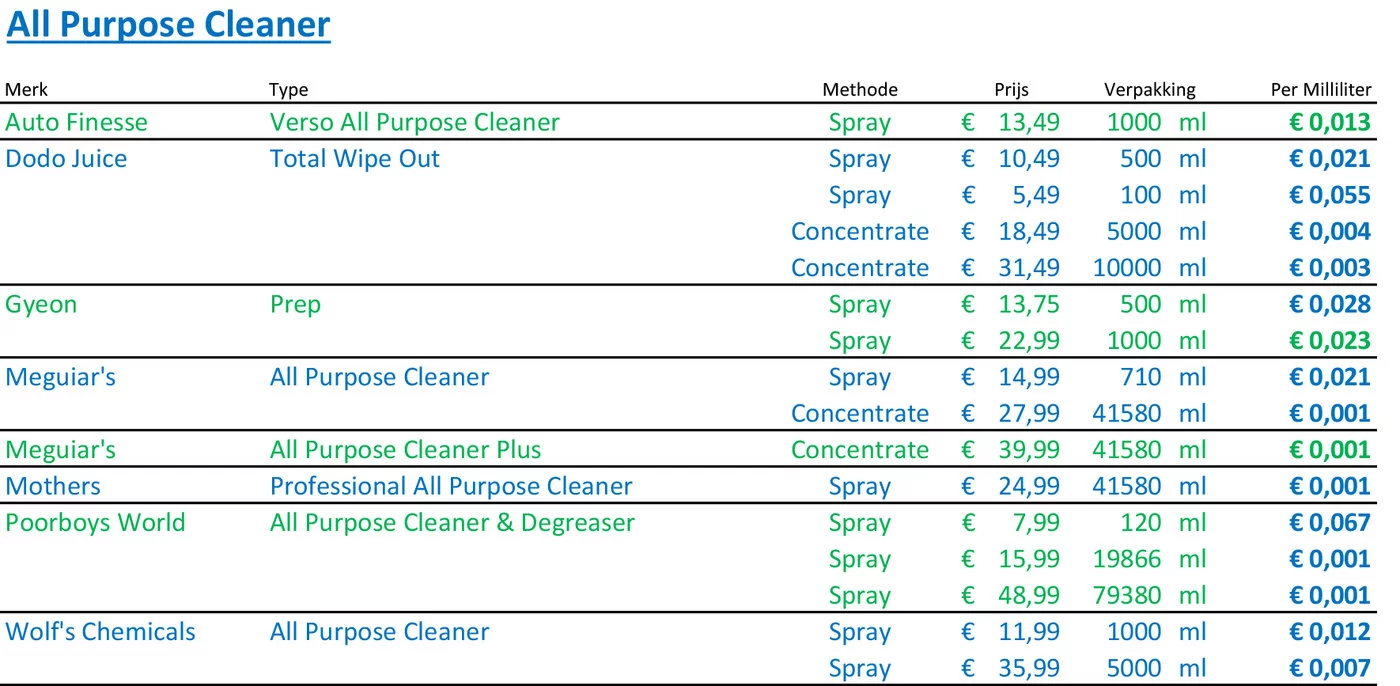Select the Gyeon Prep type cell
The image size is (1400, 686).
(295, 305)
